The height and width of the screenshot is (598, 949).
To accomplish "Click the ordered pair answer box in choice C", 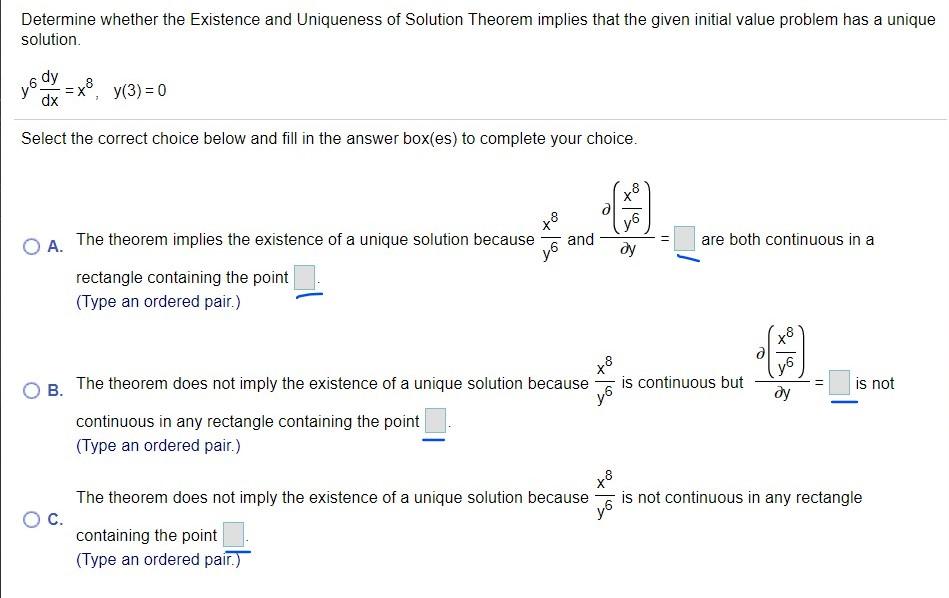I will pyautogui.click(x=235, y=535).
